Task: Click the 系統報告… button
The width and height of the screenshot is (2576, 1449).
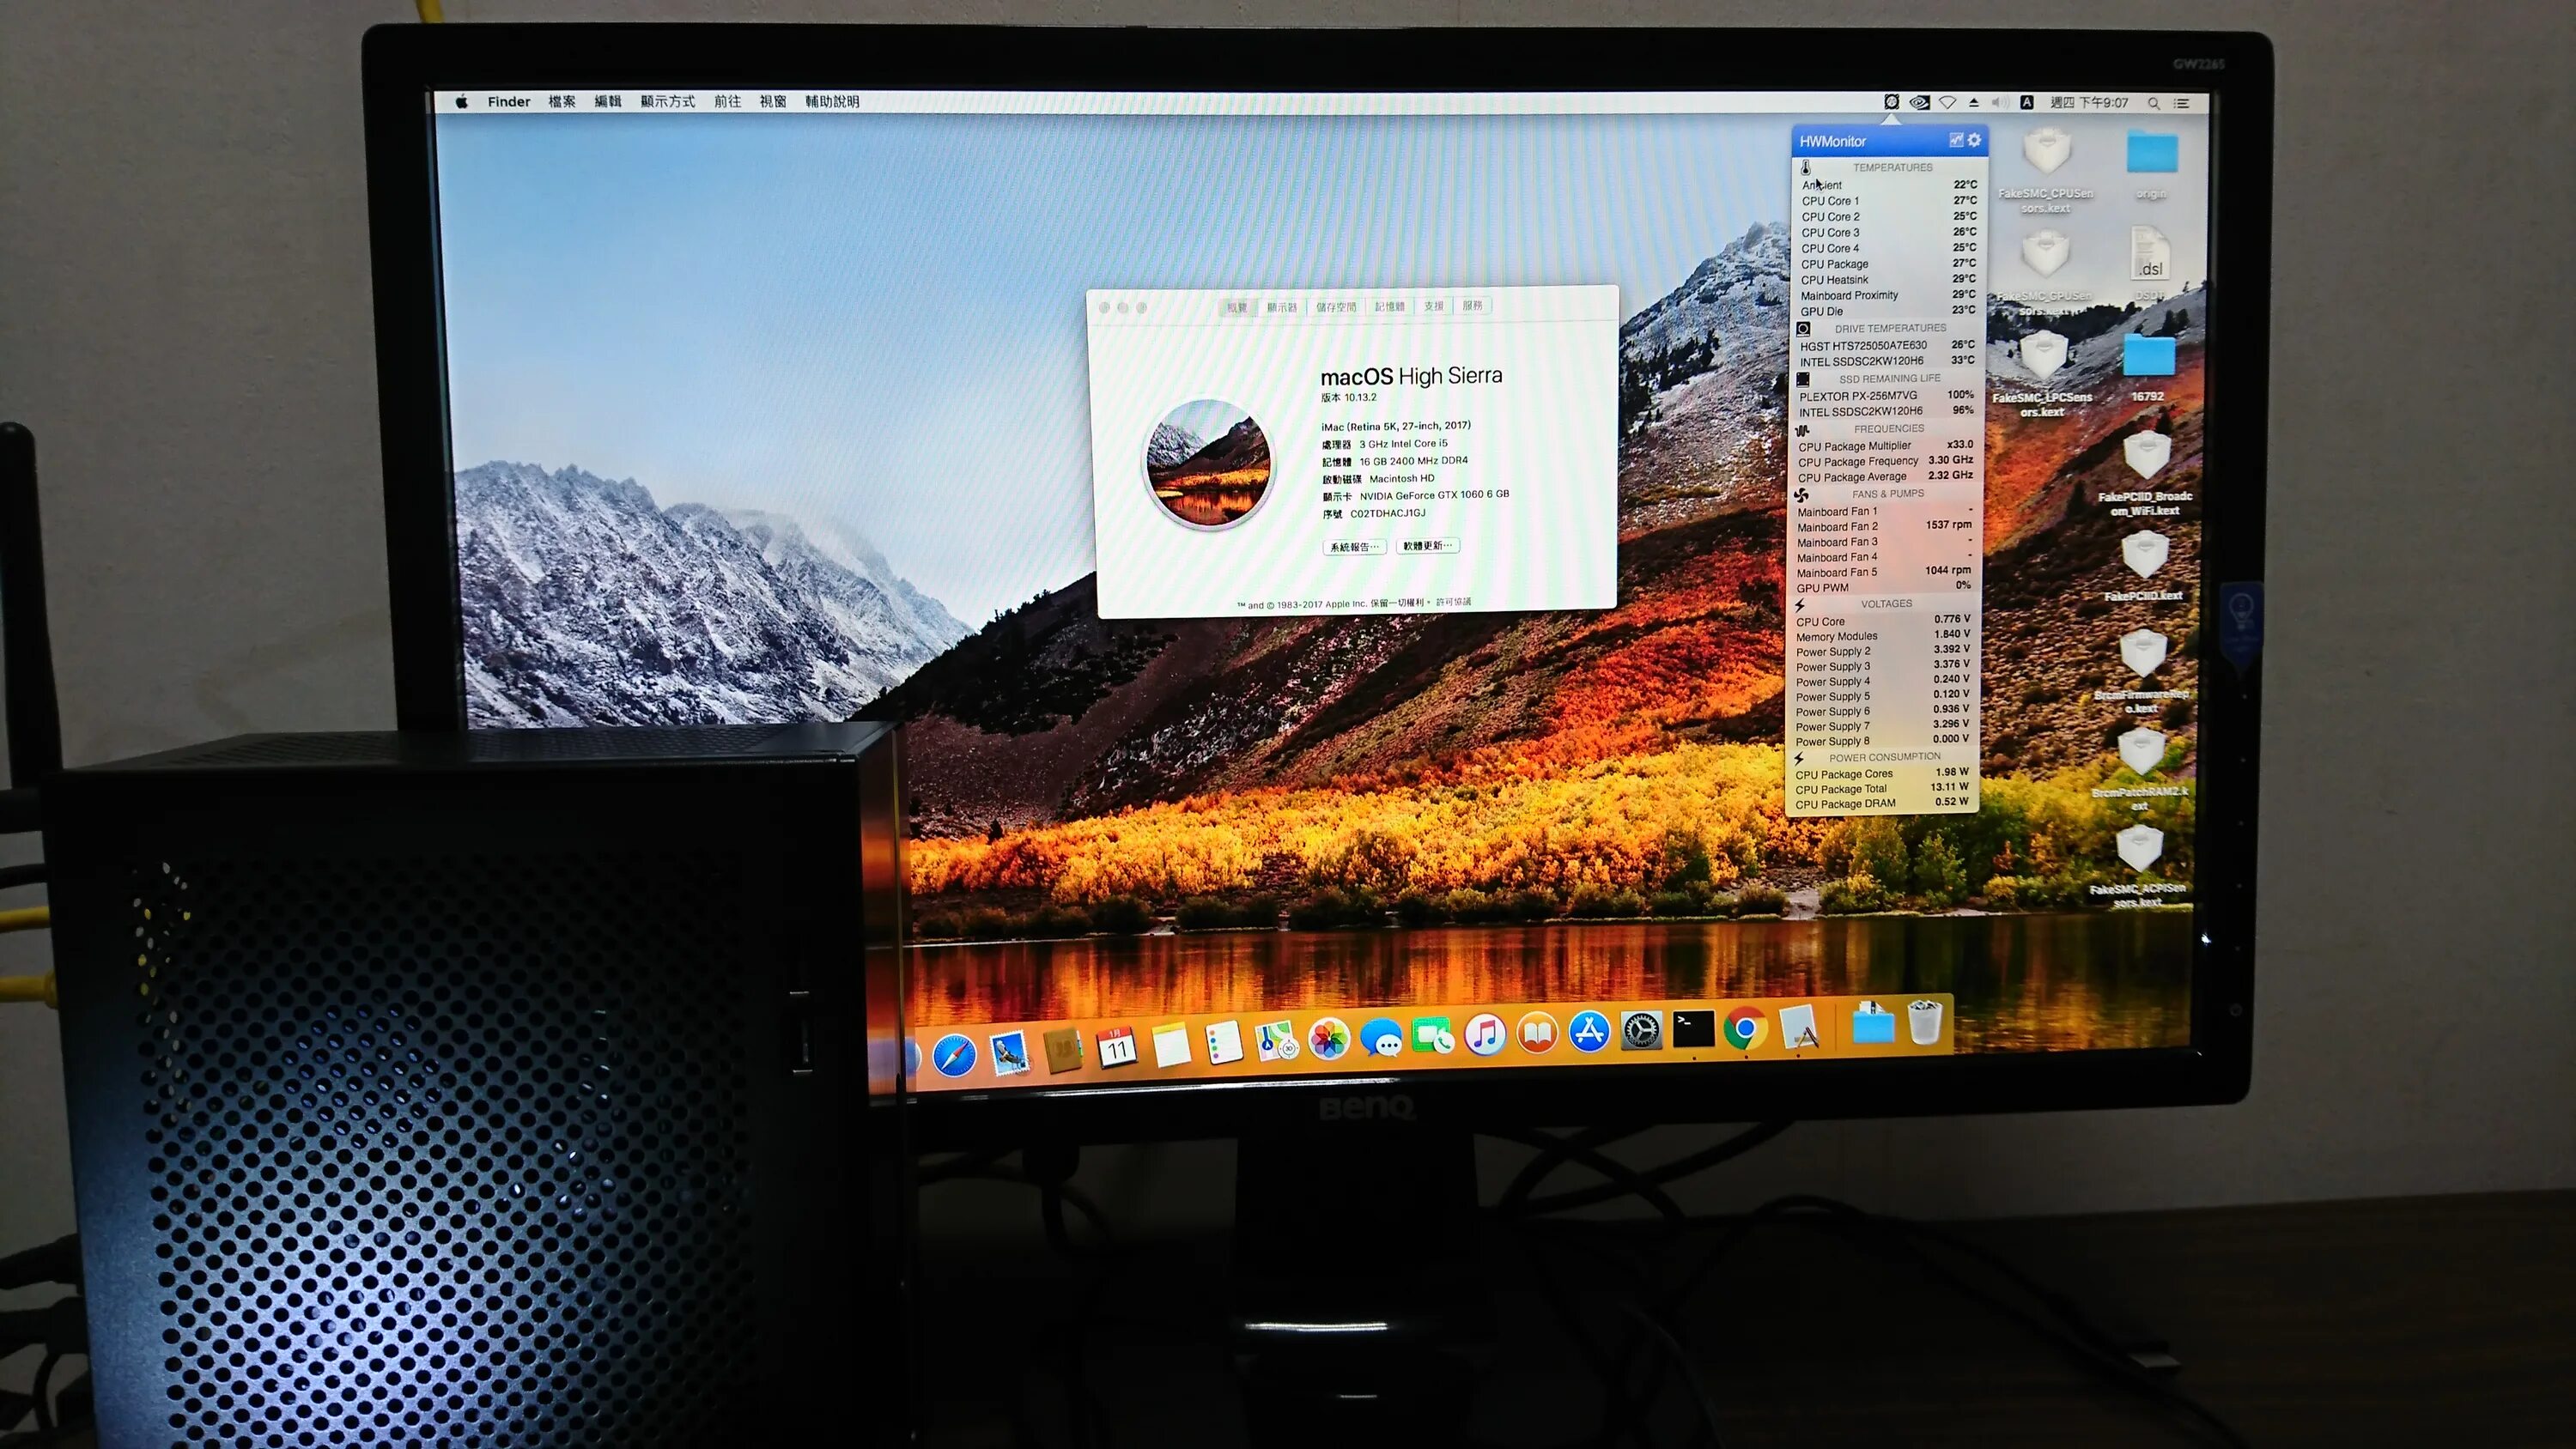Action: 1355,547
